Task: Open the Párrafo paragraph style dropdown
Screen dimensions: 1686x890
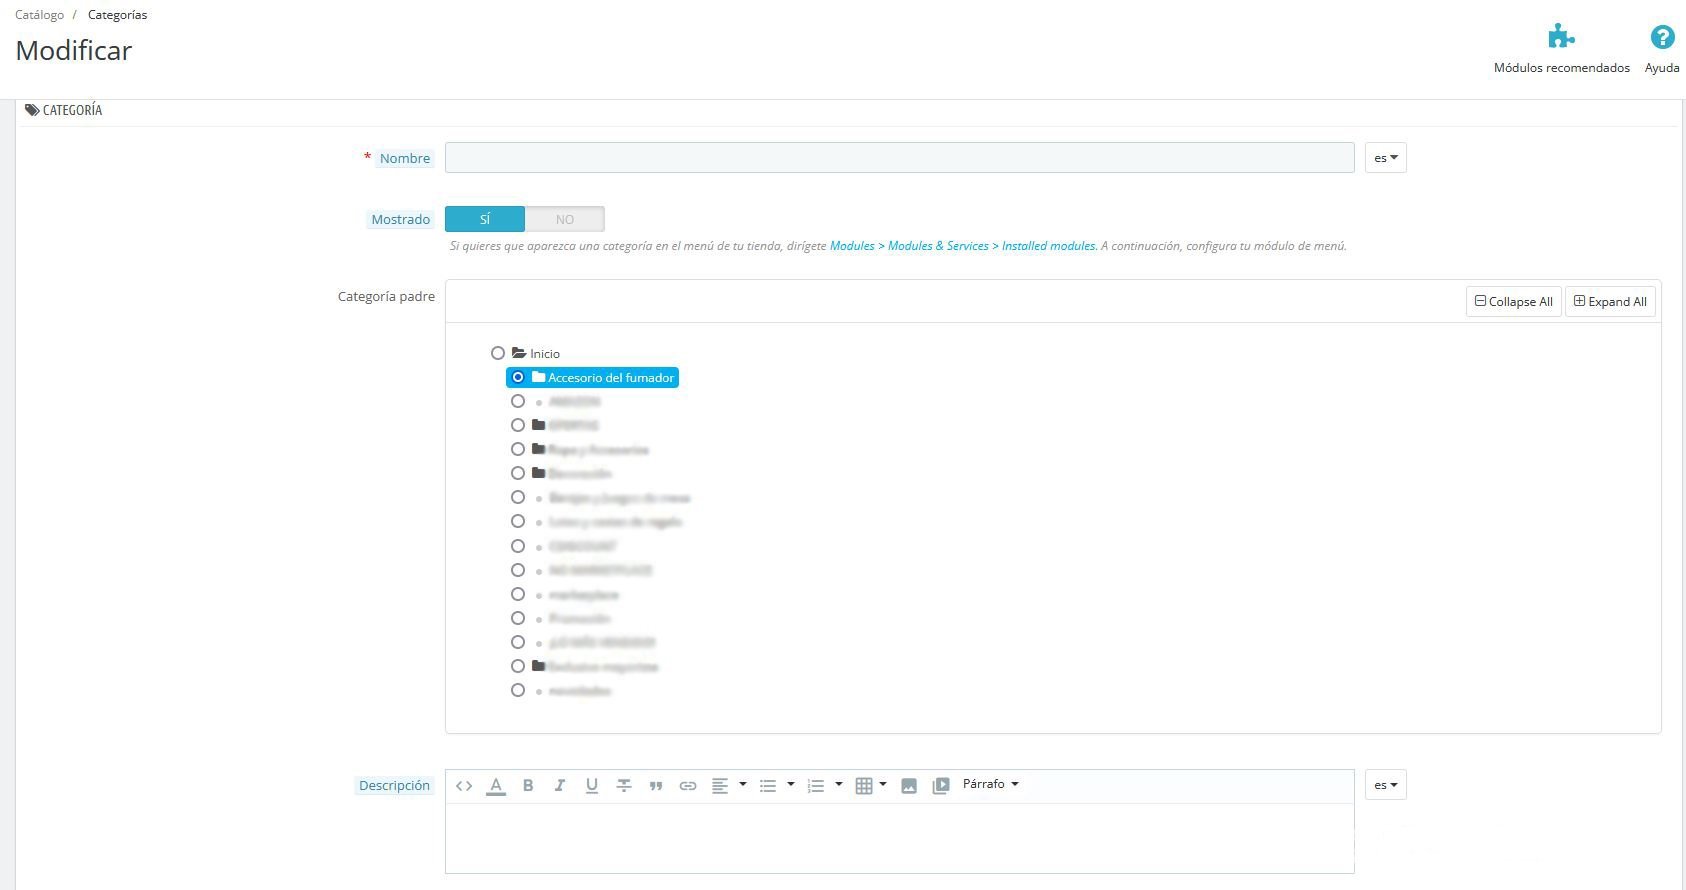Action: tap(991, 784)
